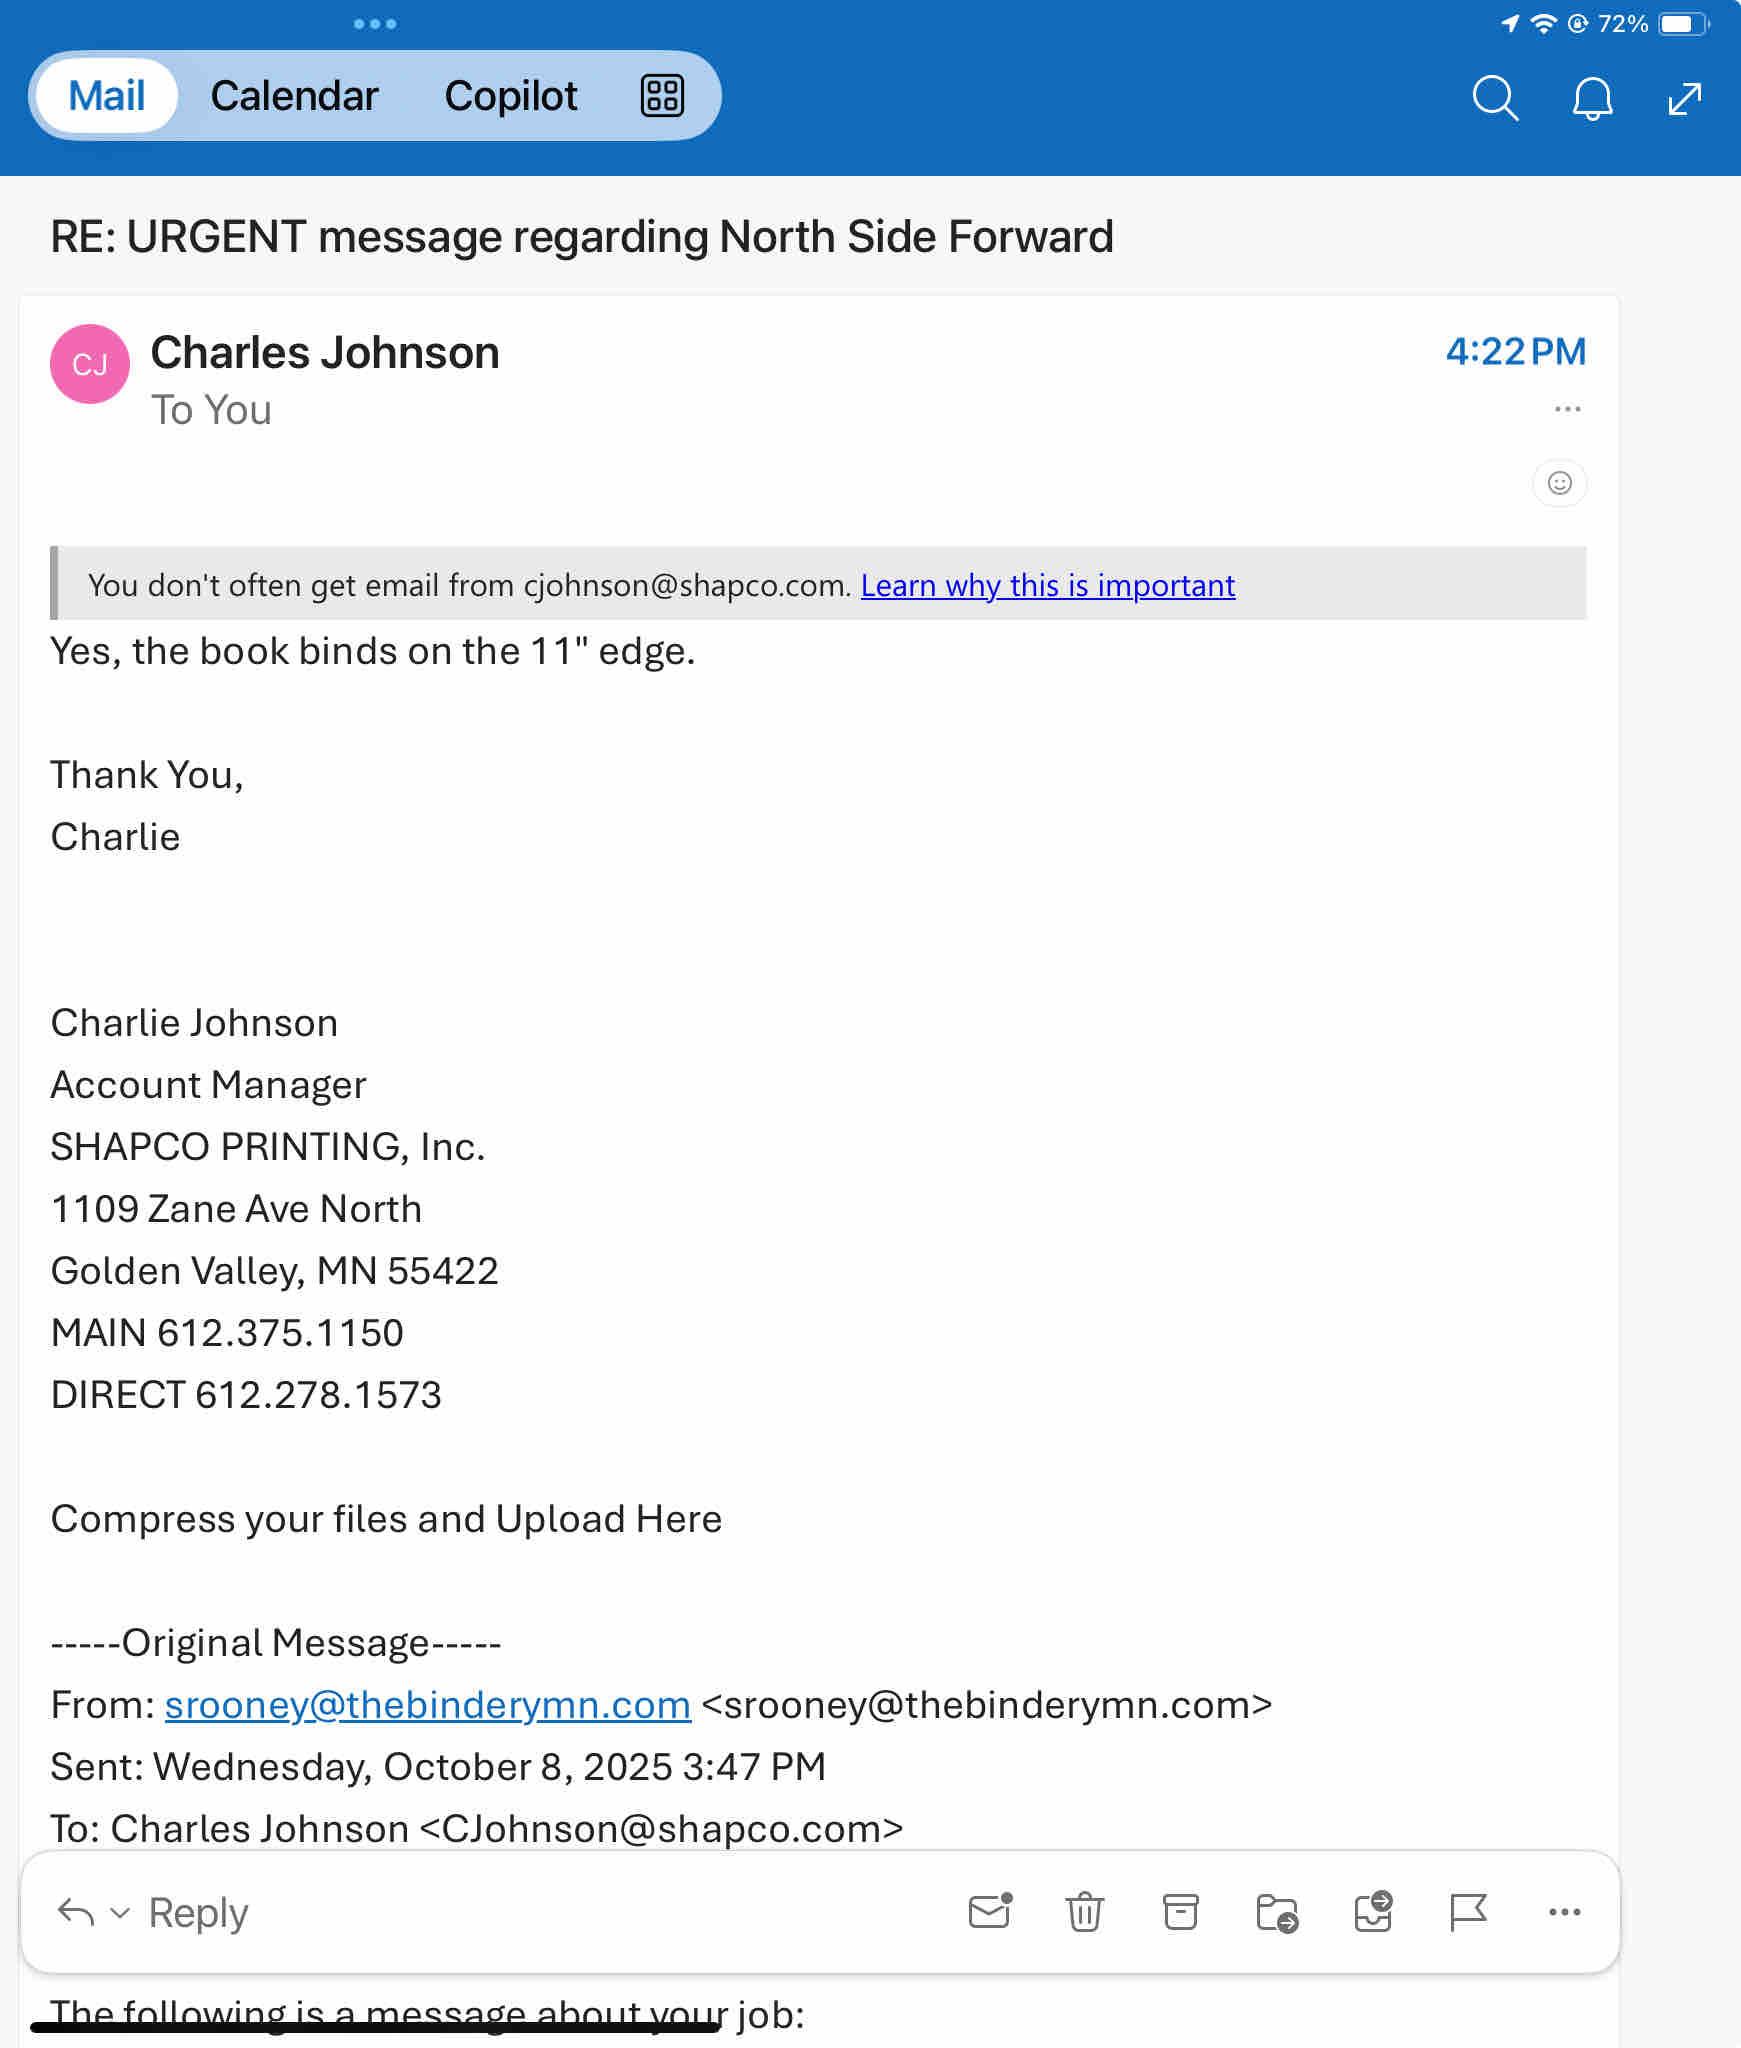Switch to the Copilot tab

(510, 96)
